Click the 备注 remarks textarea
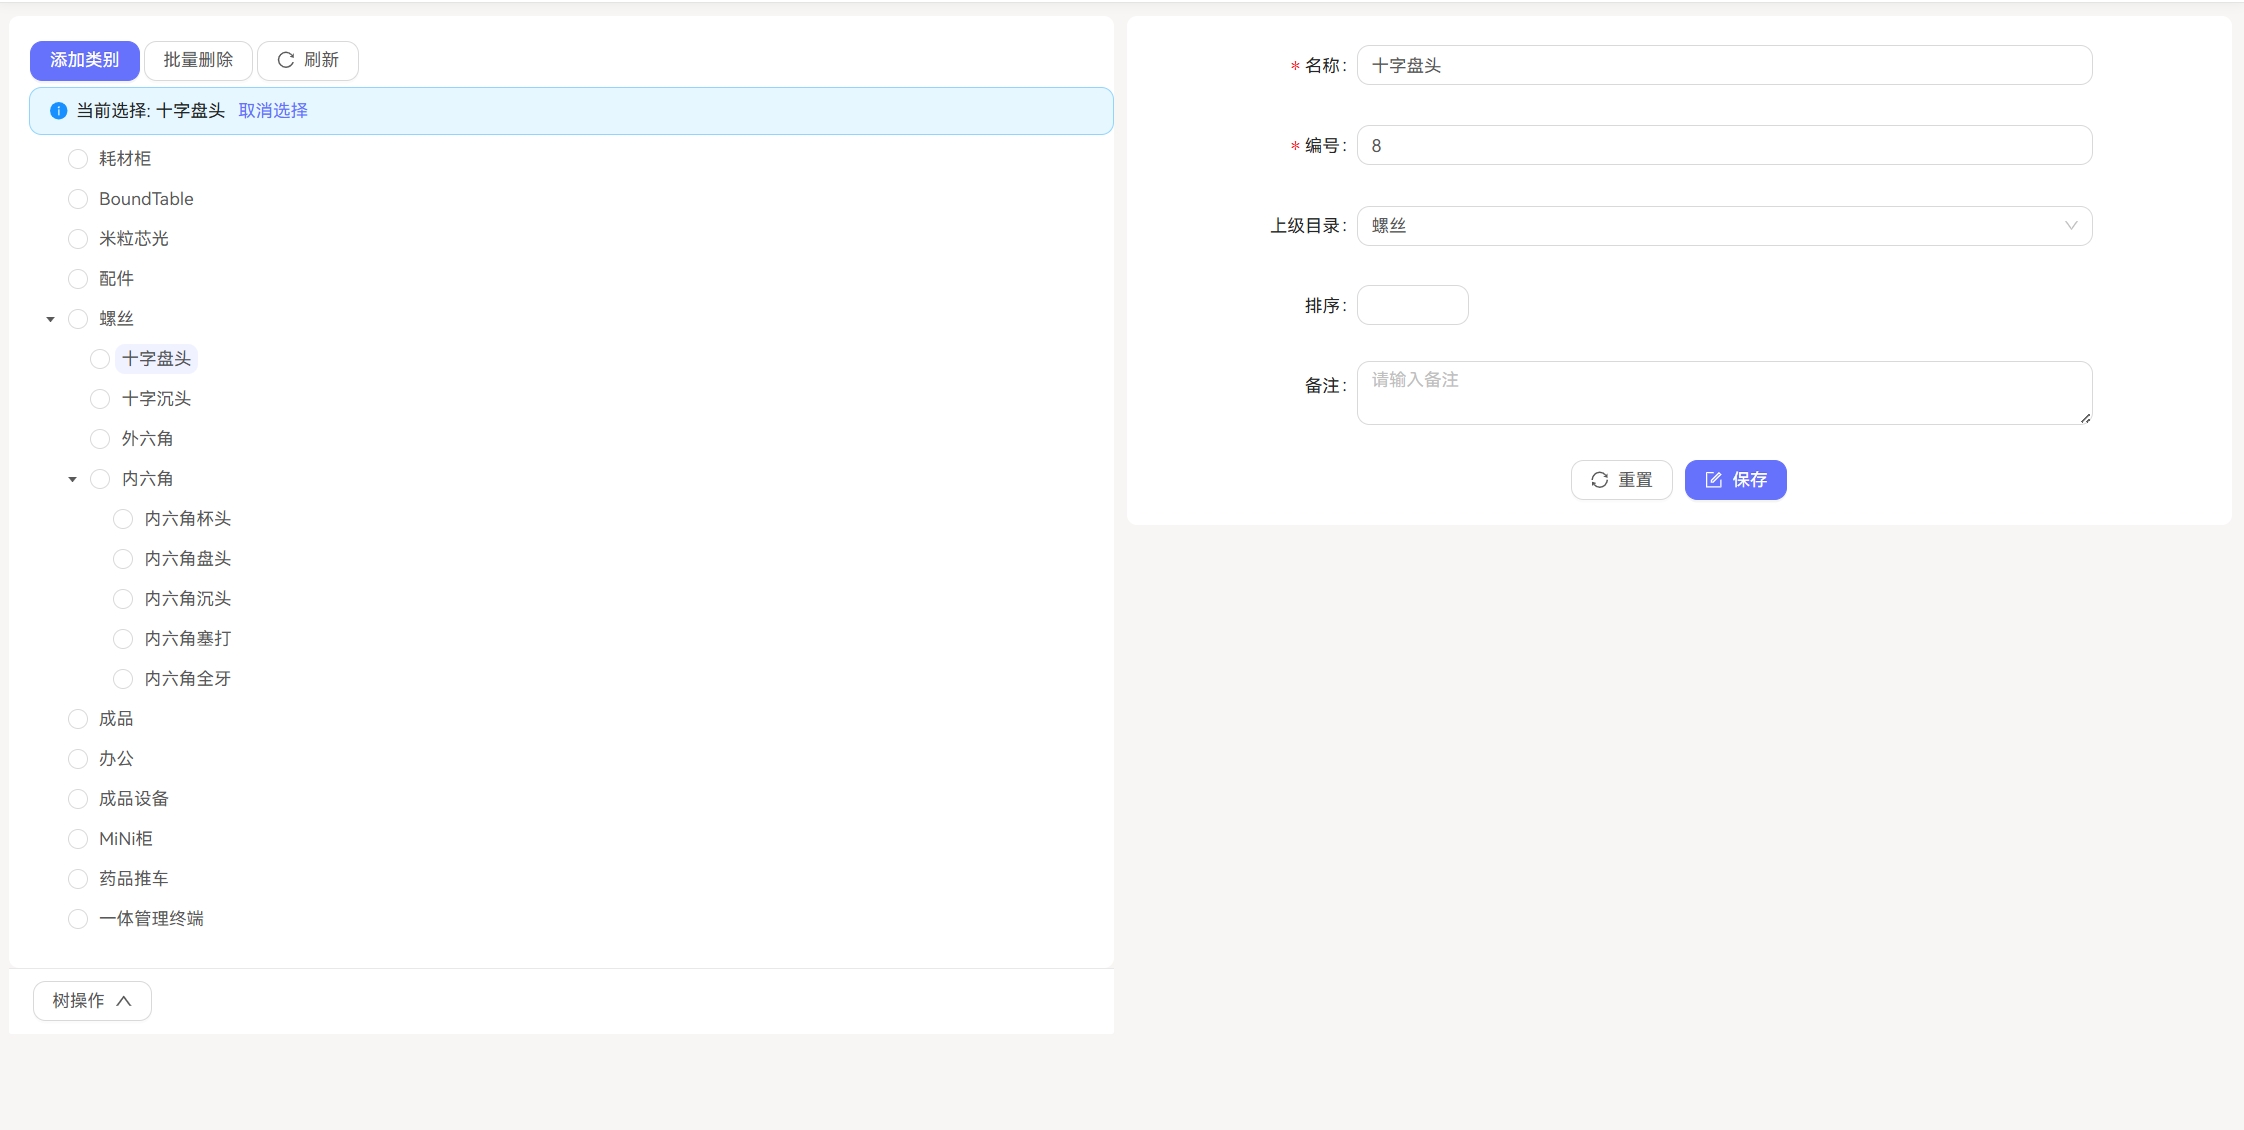Screen dimensions: 2244x1130 point(1723,392)
